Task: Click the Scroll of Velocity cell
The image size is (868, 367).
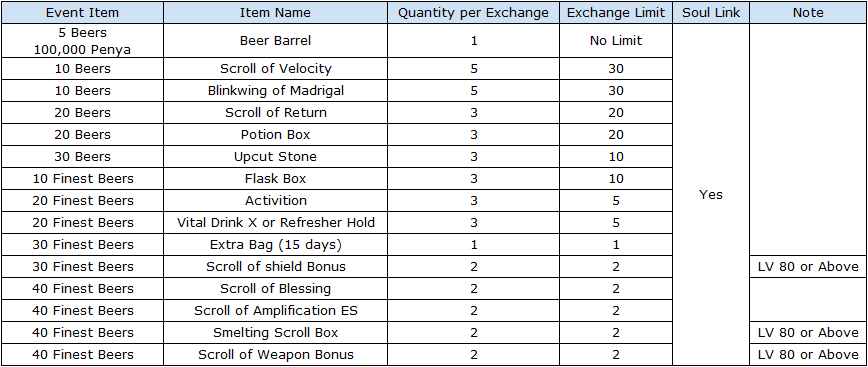Action: coord(275,69)
